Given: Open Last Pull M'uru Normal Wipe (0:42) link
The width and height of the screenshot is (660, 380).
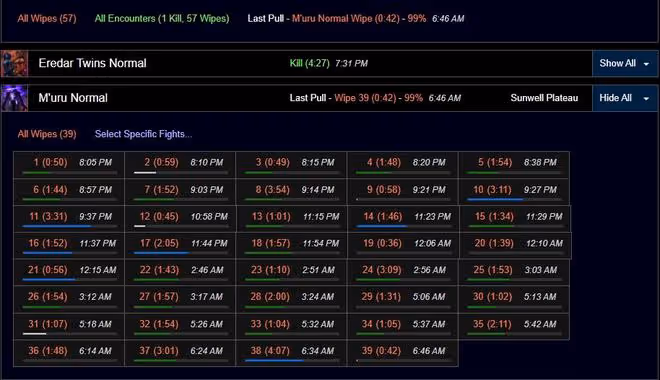Looking at the screenshot, I should click(x=359, y=19).
